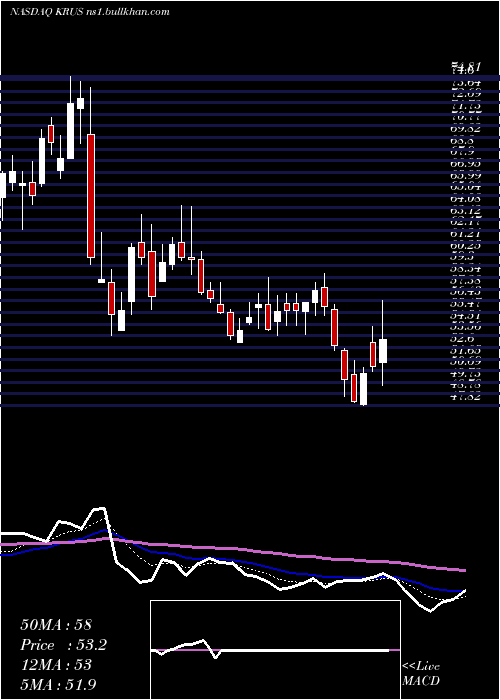Click the 5MA : 51.9 value

[x=58, y=684]
